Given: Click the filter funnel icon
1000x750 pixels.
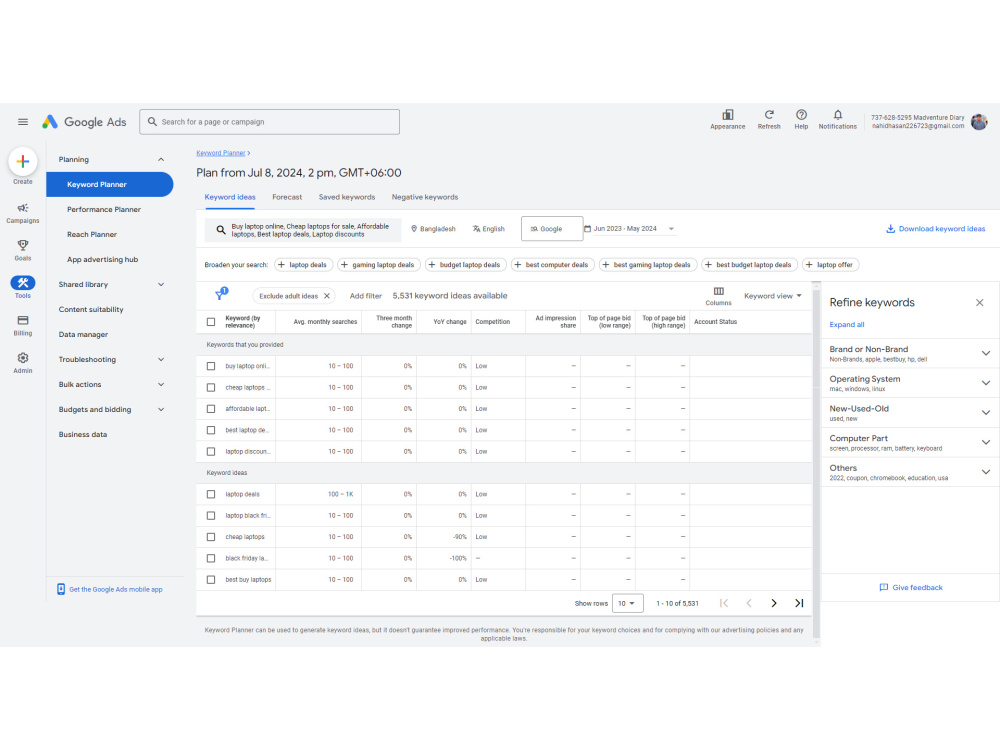Looking at the screenshot, I should [x=221, y=294].
